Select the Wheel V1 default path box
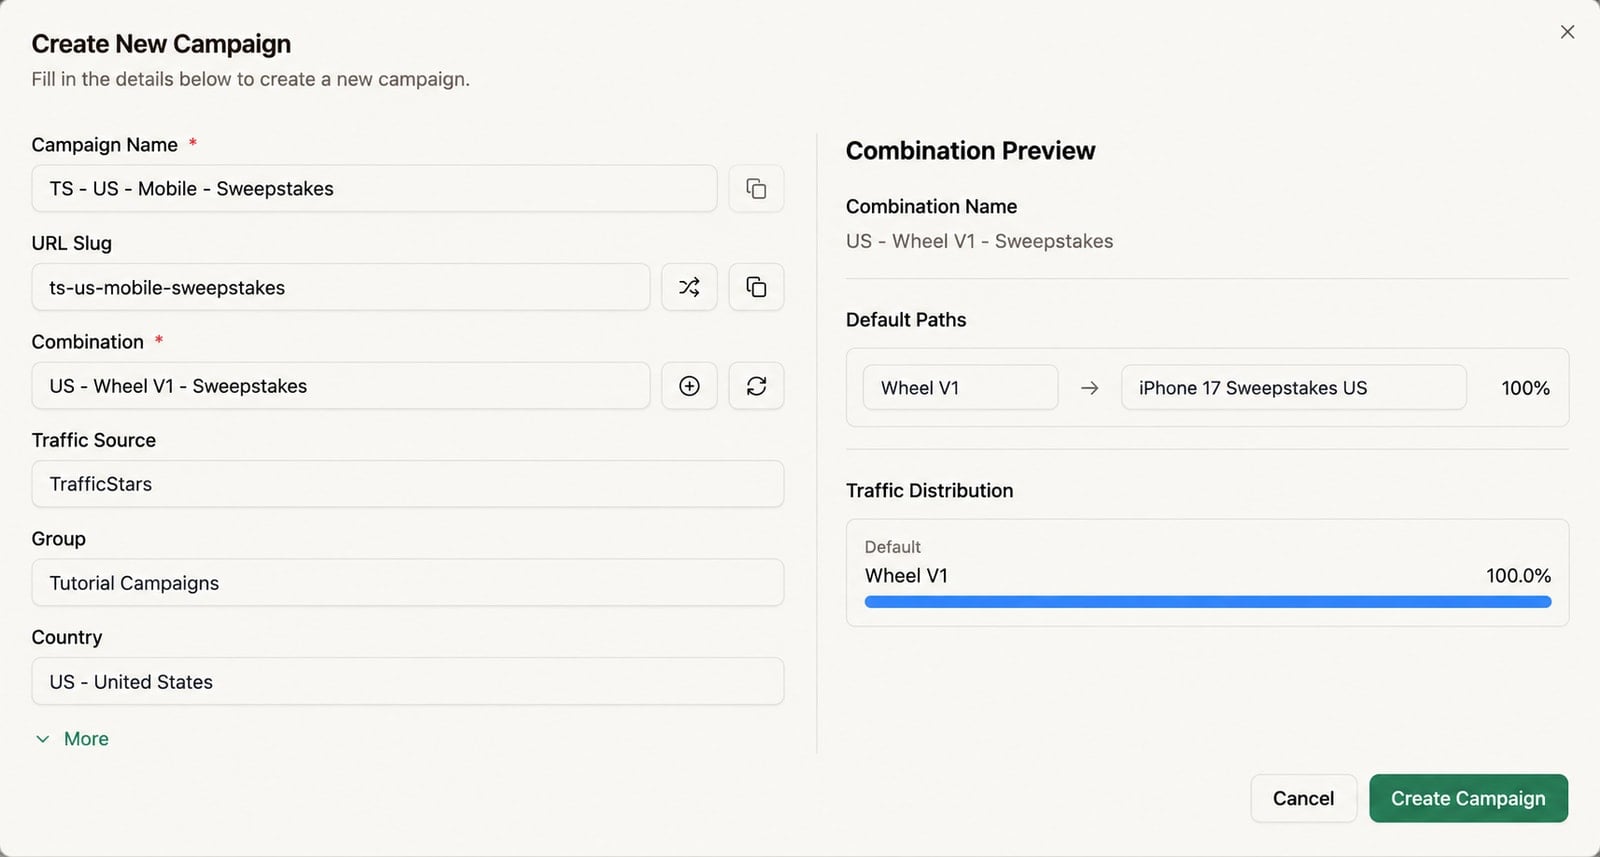The height and width of the screenshot is (857, 1600). 960,387
